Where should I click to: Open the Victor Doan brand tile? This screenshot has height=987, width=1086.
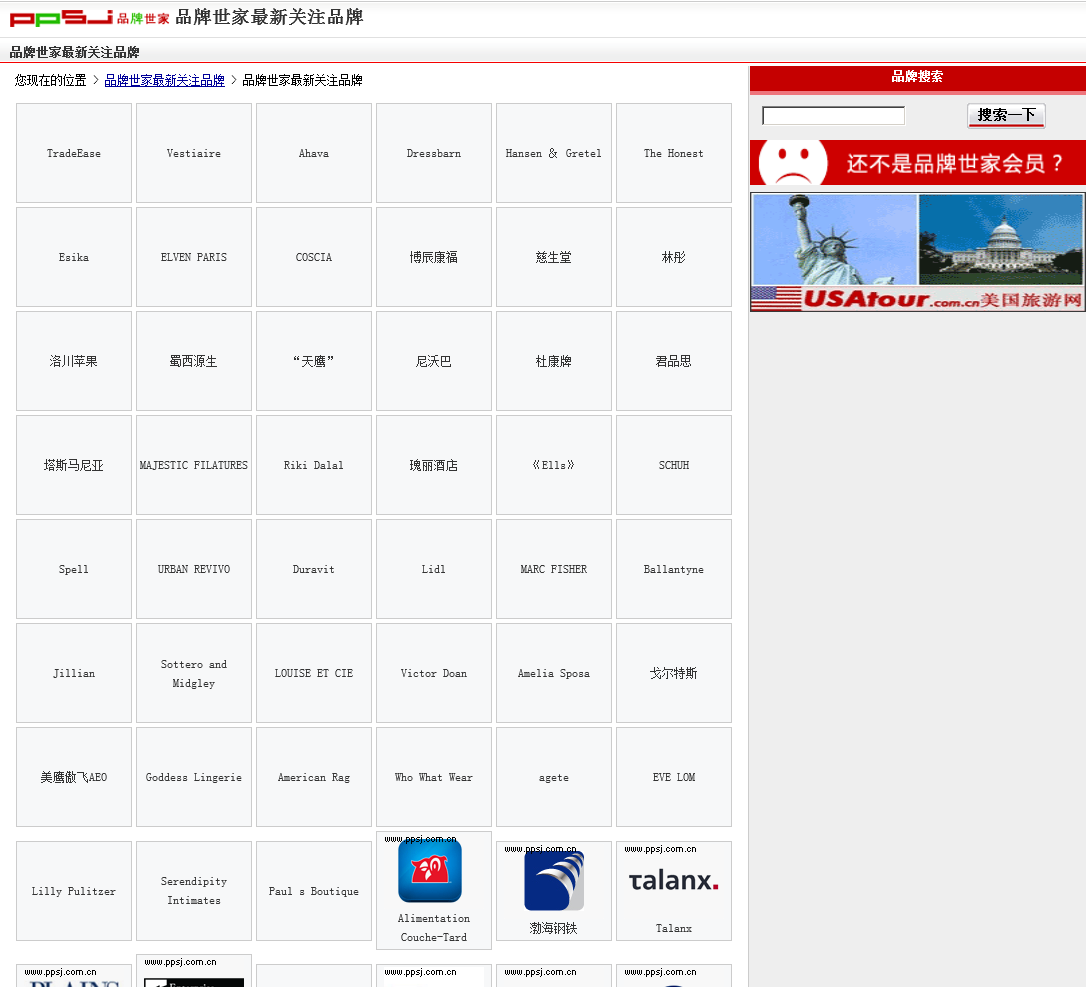(434, 673)
